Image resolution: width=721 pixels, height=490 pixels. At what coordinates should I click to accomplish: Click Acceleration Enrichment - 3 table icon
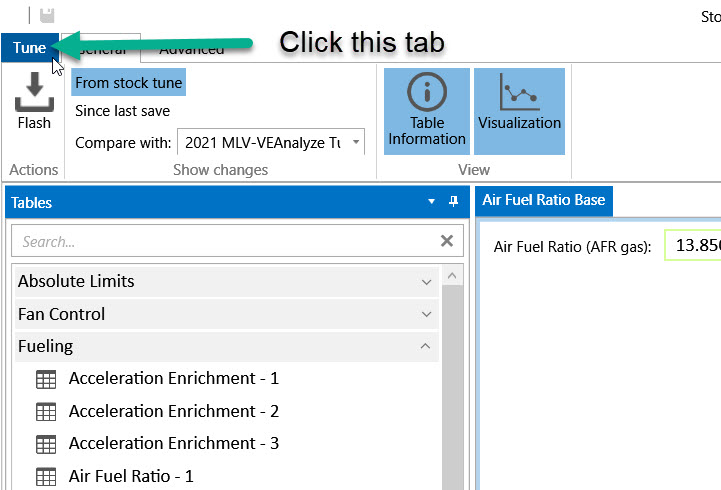(46, 443)
